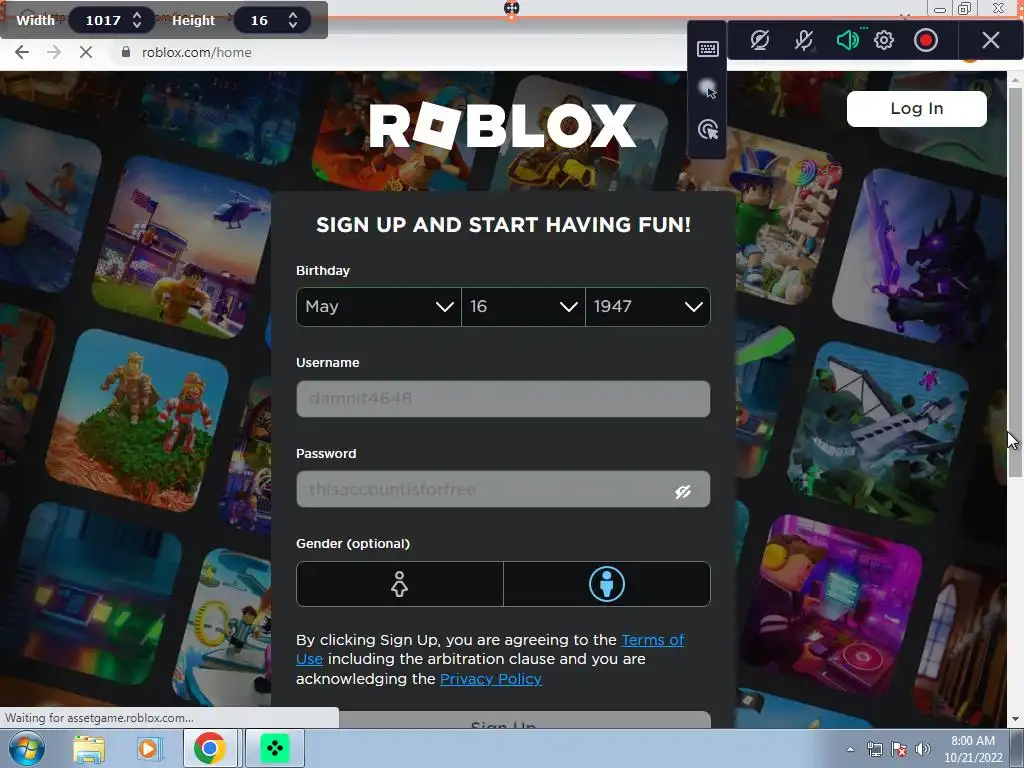1024x768 pixels.
Task: Toggle system audio with the green speaker icon
Action: pos(848,40)
